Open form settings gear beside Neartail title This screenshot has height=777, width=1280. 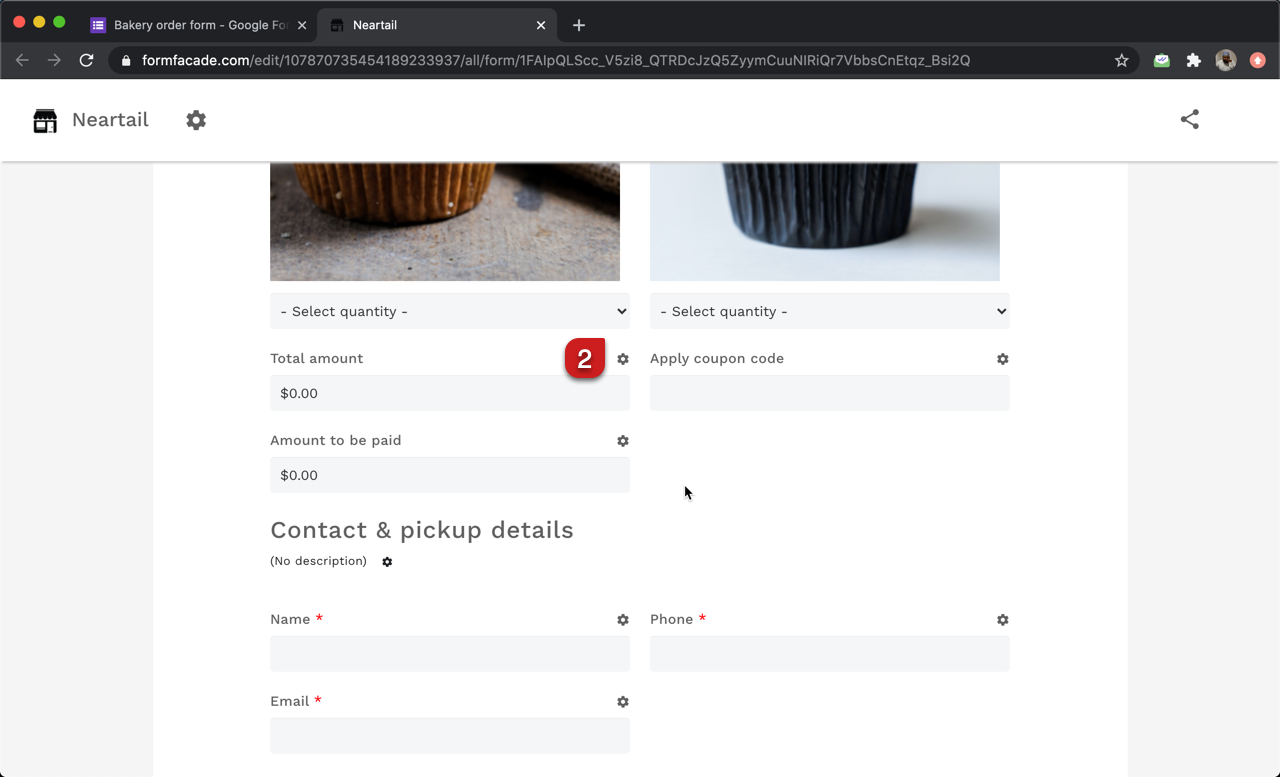196,119
